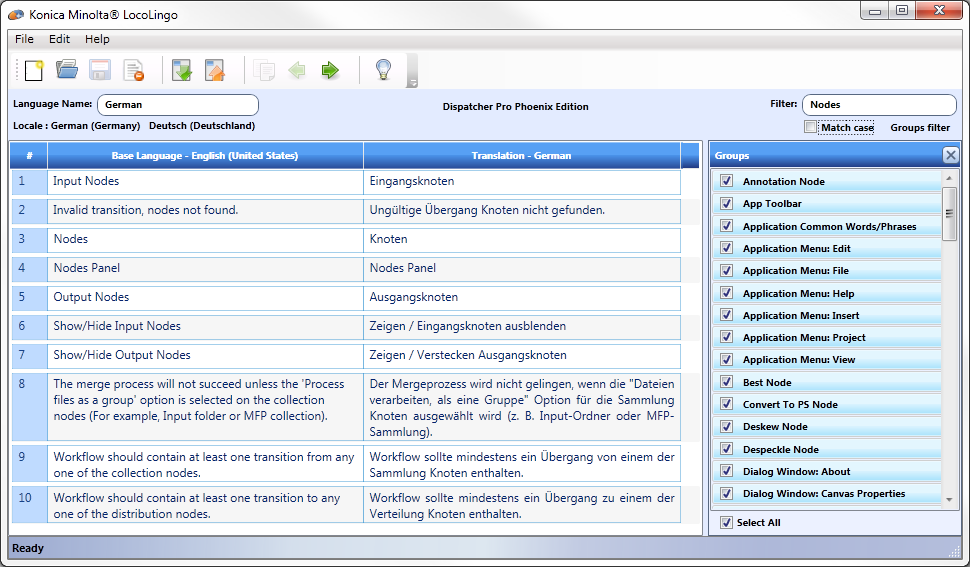
Task: Open the File menu
Action: tap(24, 39)
